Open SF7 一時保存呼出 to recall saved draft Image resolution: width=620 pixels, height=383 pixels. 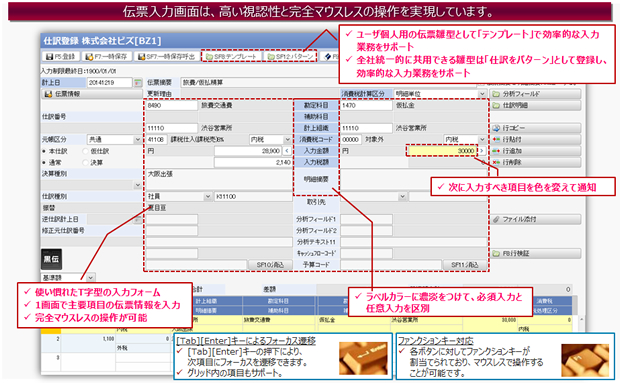[166, 57]
